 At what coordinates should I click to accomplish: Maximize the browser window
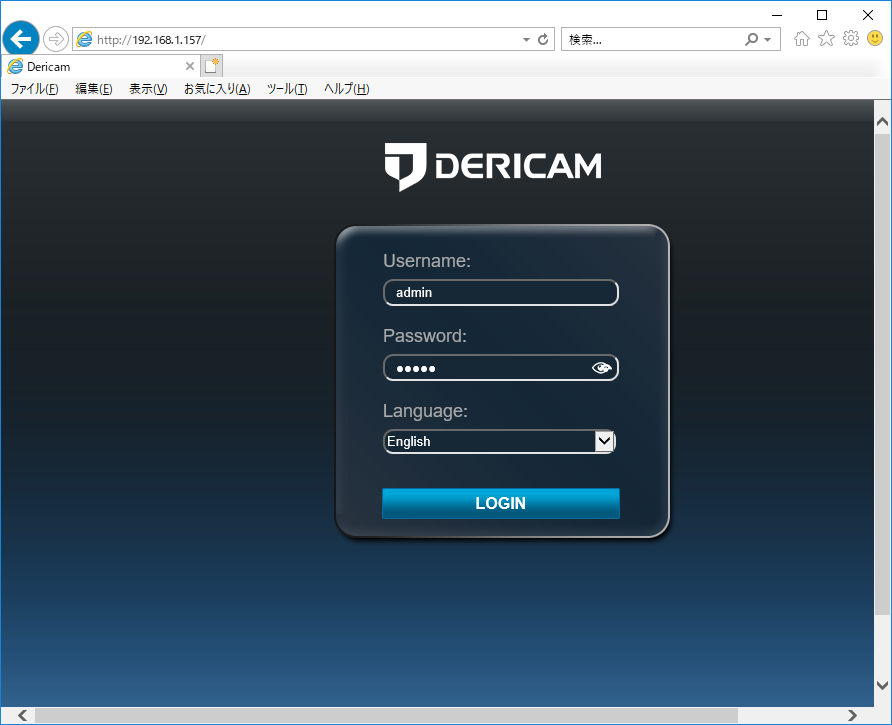click(x=822, y=15)
